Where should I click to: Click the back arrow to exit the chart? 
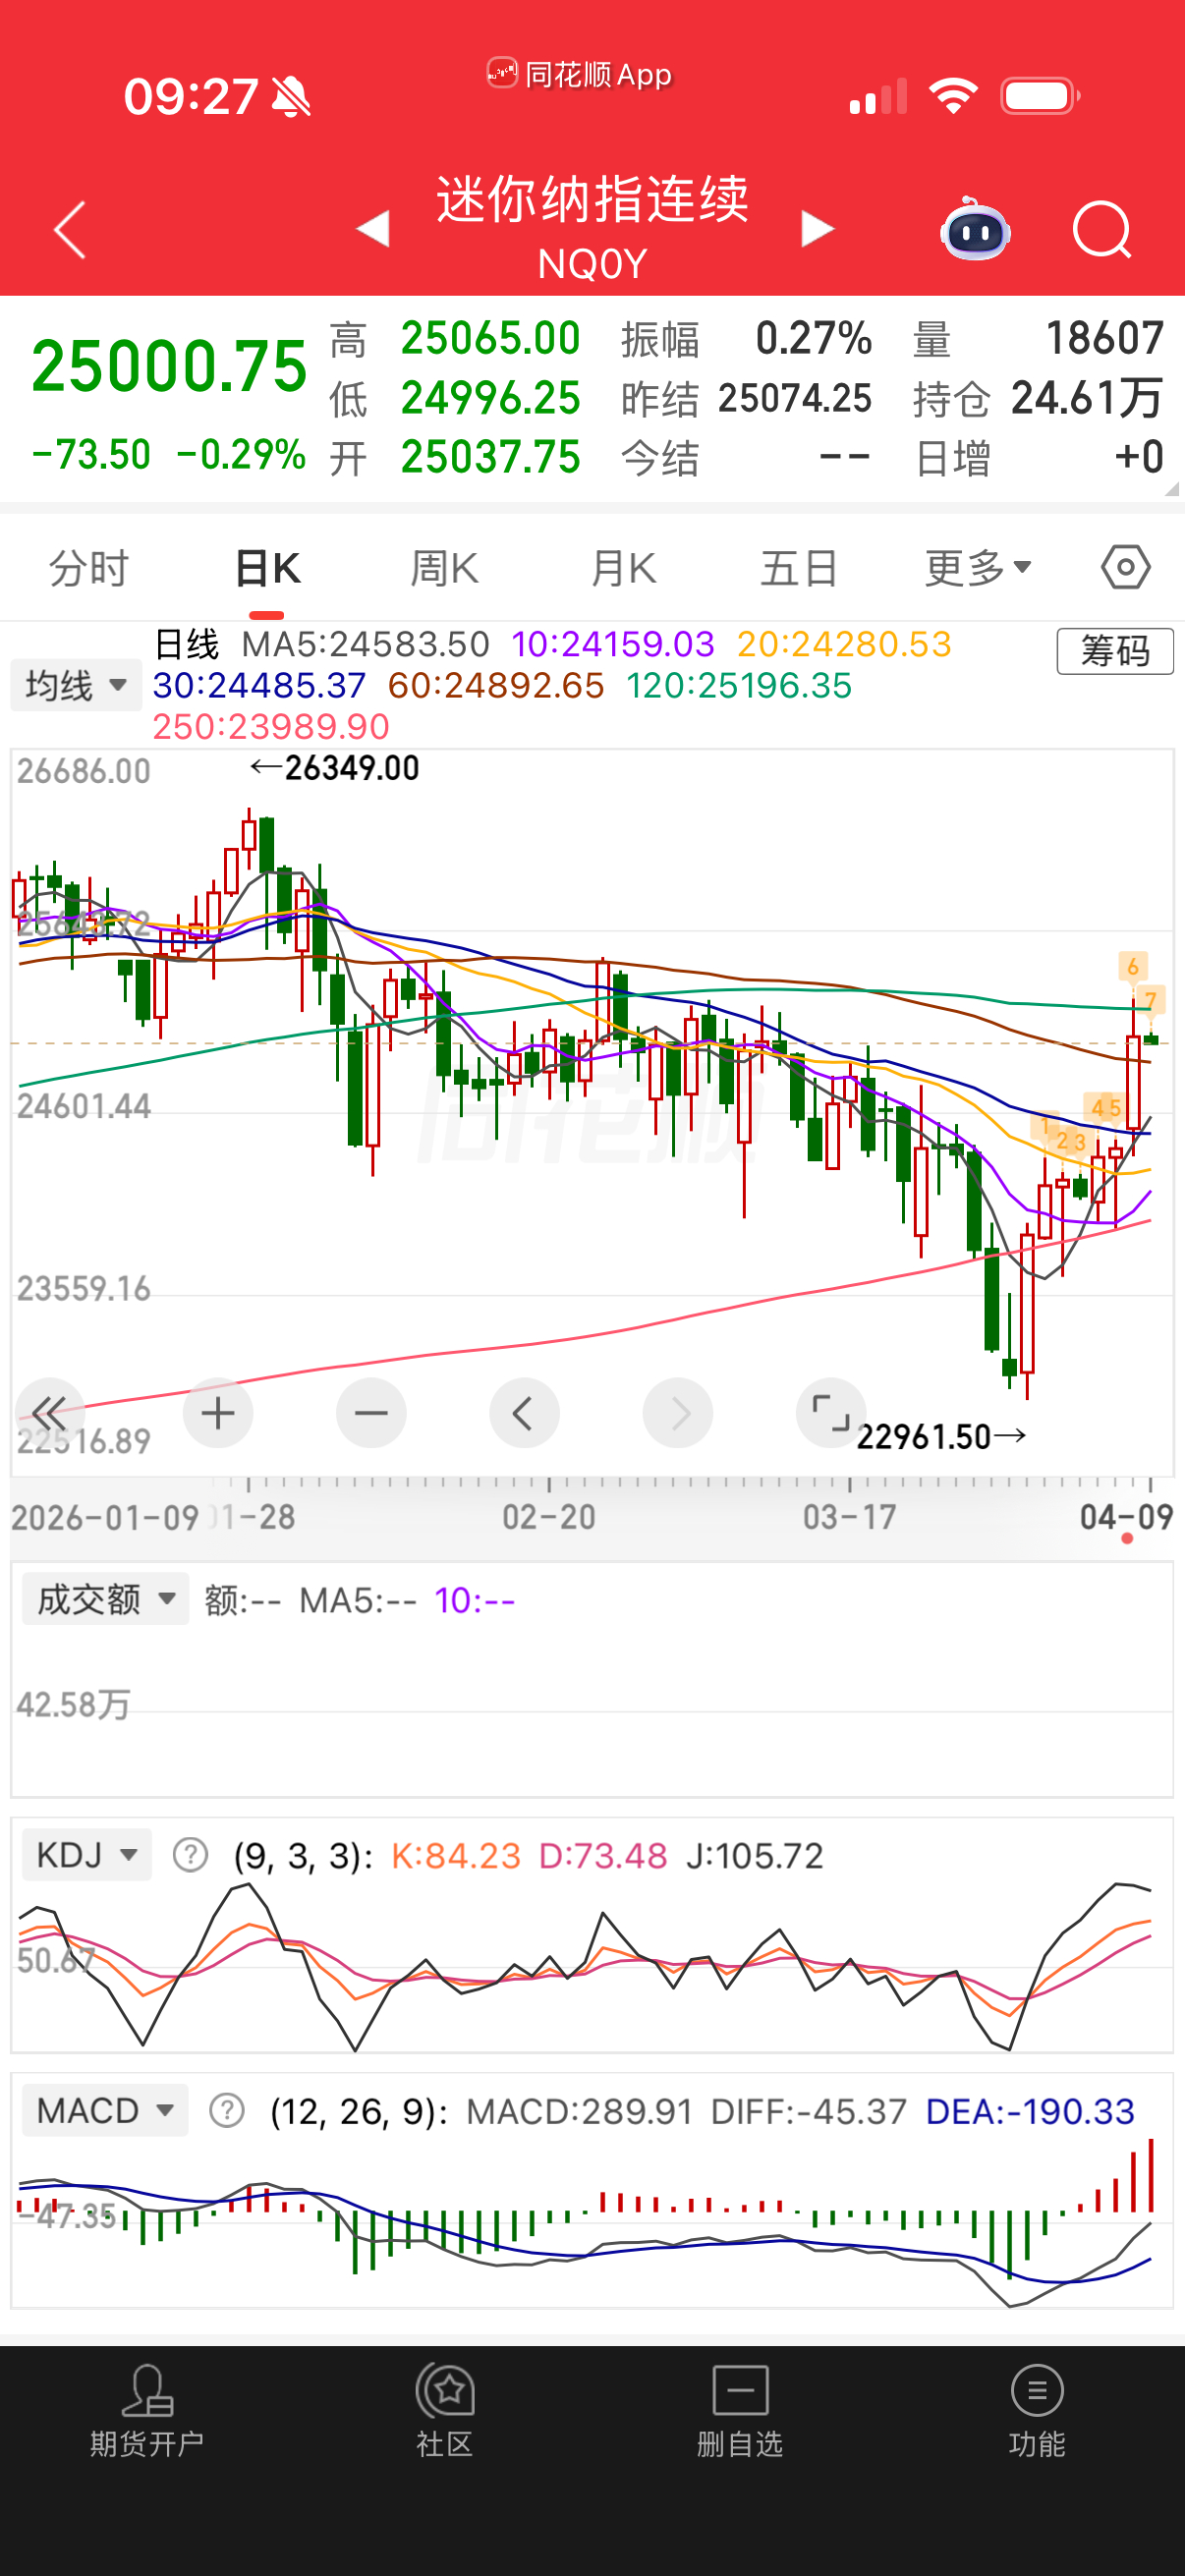[x=67, y=229]
